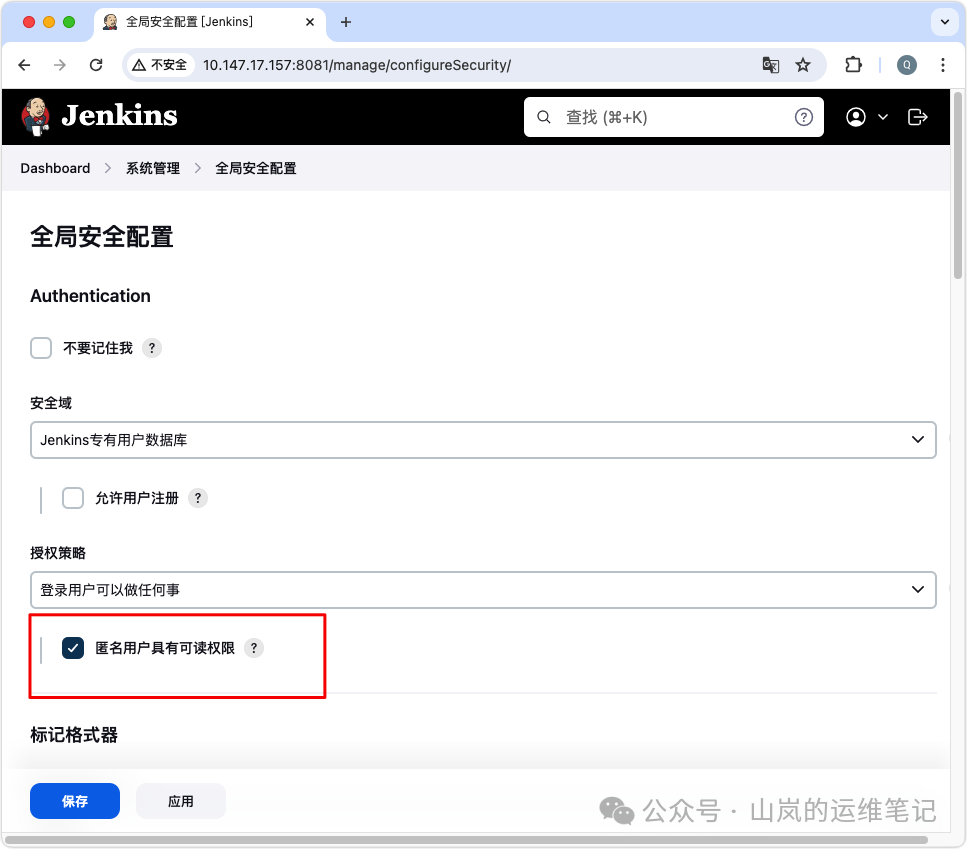Expand the user account chevron in header
967x849 pixels.
[x=882, y=116]
